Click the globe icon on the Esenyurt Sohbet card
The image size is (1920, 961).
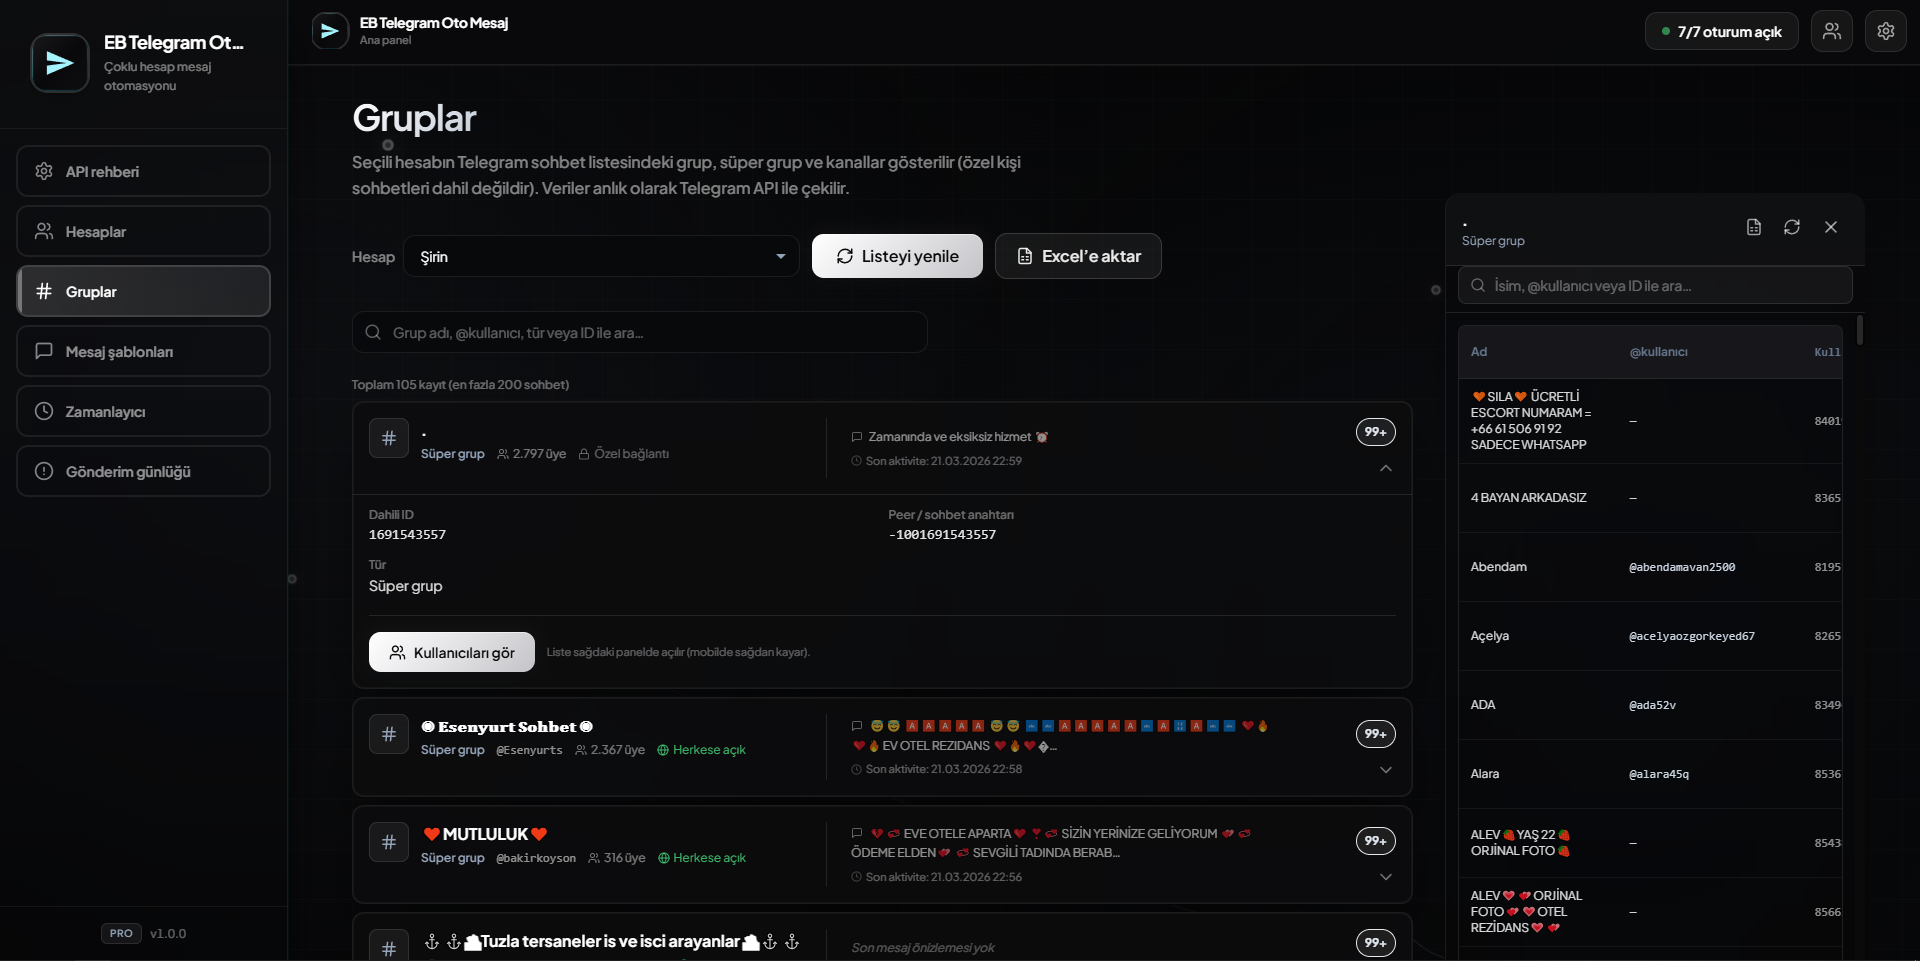[663, 750]
